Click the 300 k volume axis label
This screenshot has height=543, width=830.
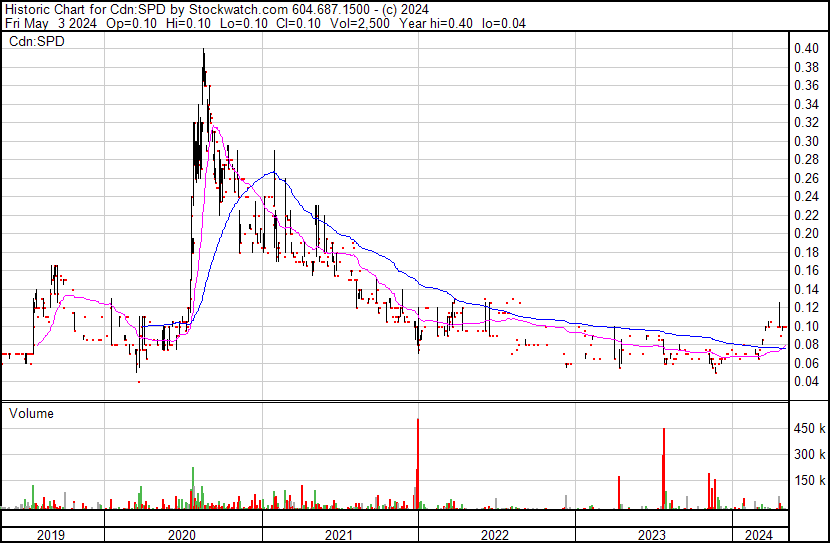[809, 455]
